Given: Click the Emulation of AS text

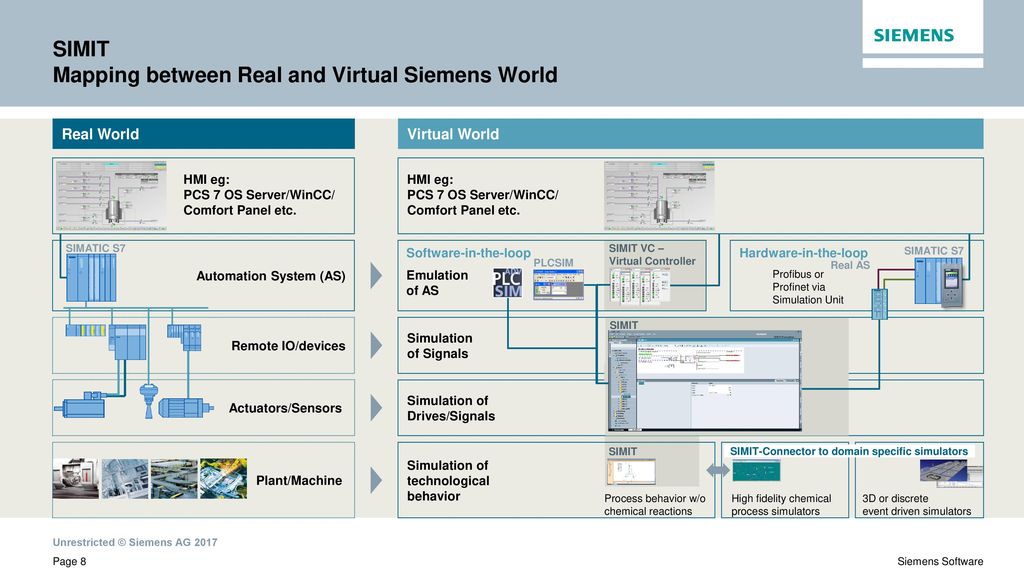Looking at the screenshot, I should tap(437, 283).
